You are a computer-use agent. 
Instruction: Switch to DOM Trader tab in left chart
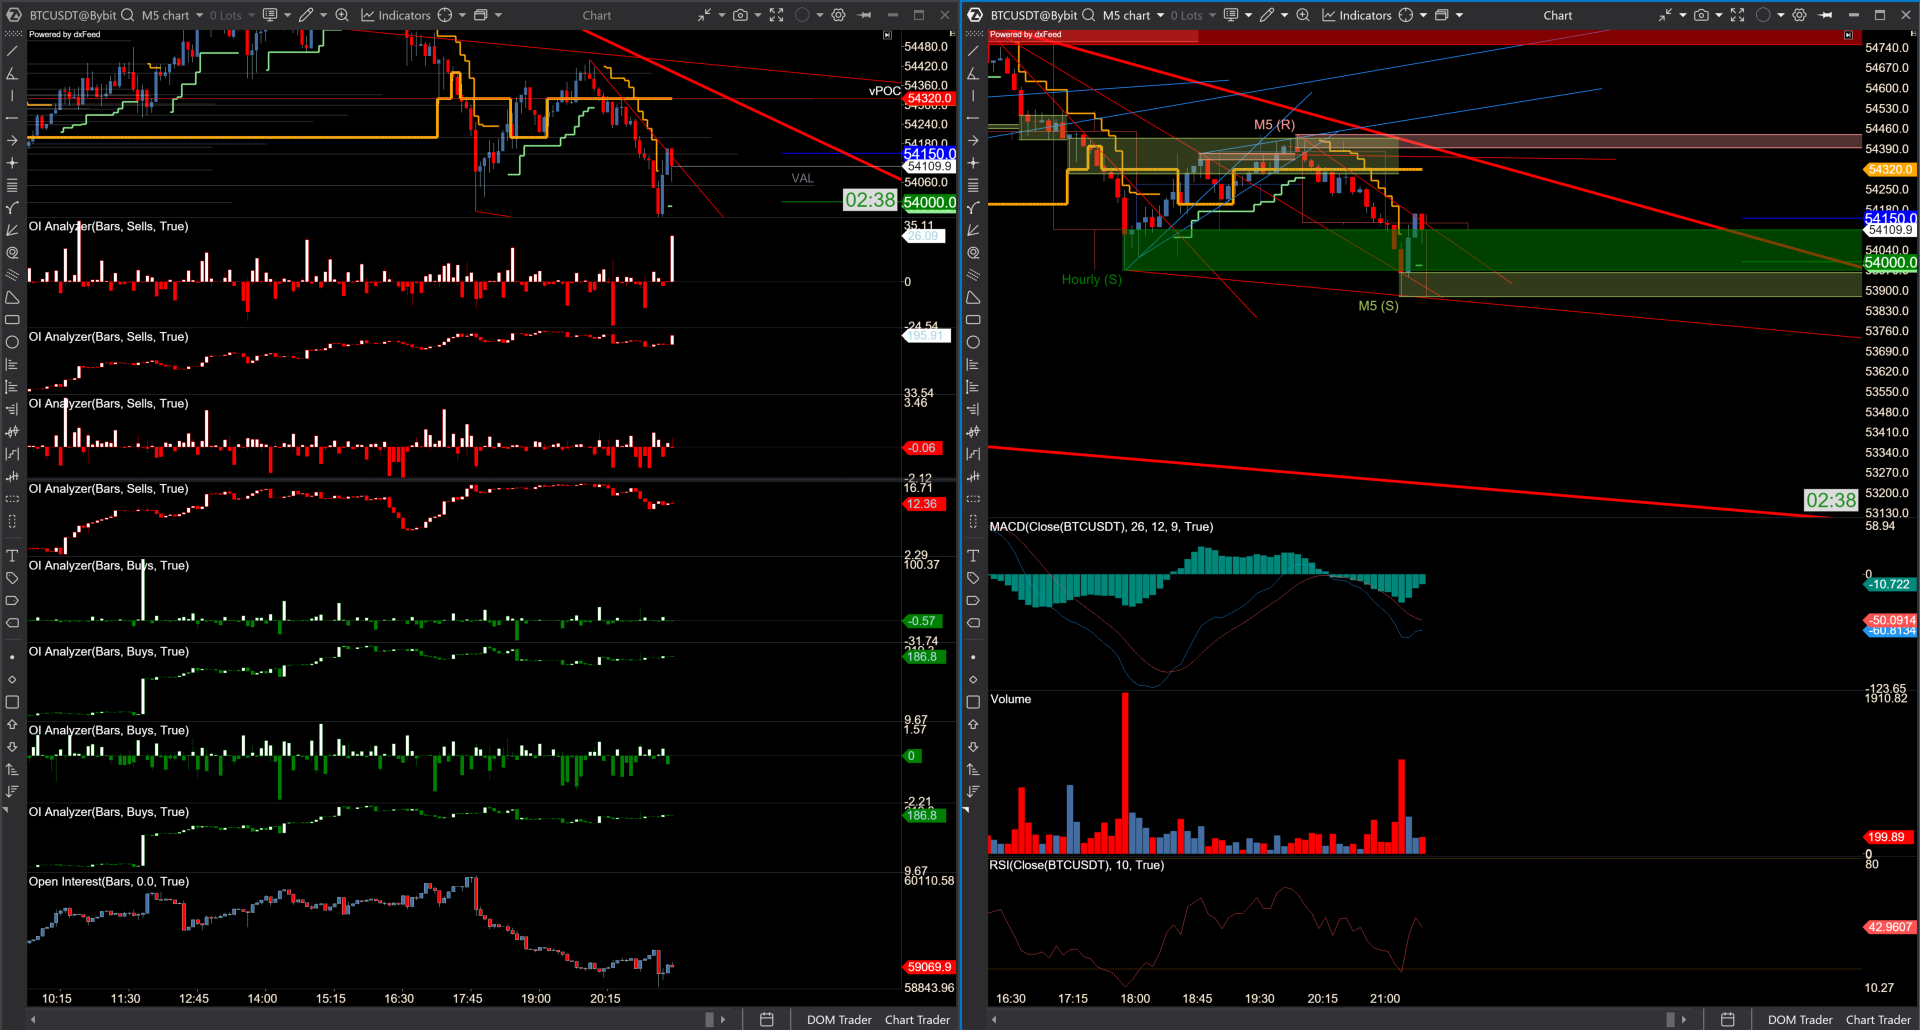point(838,1020)
